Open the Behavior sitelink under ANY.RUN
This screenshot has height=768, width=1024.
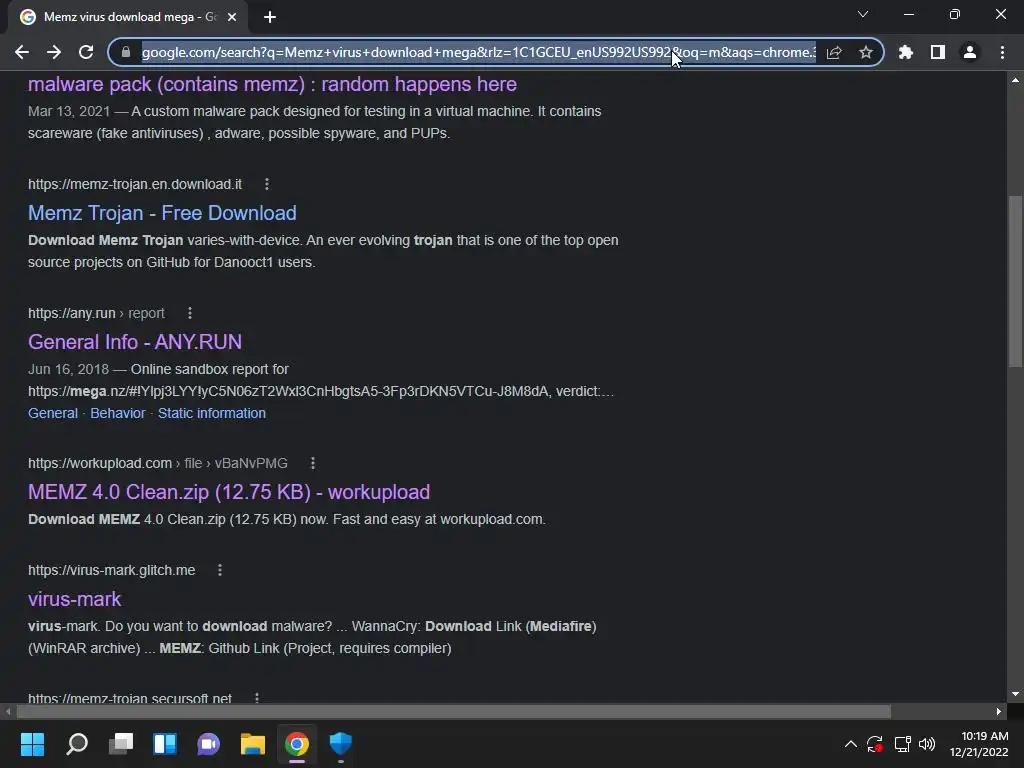click(x=118, y=413)
